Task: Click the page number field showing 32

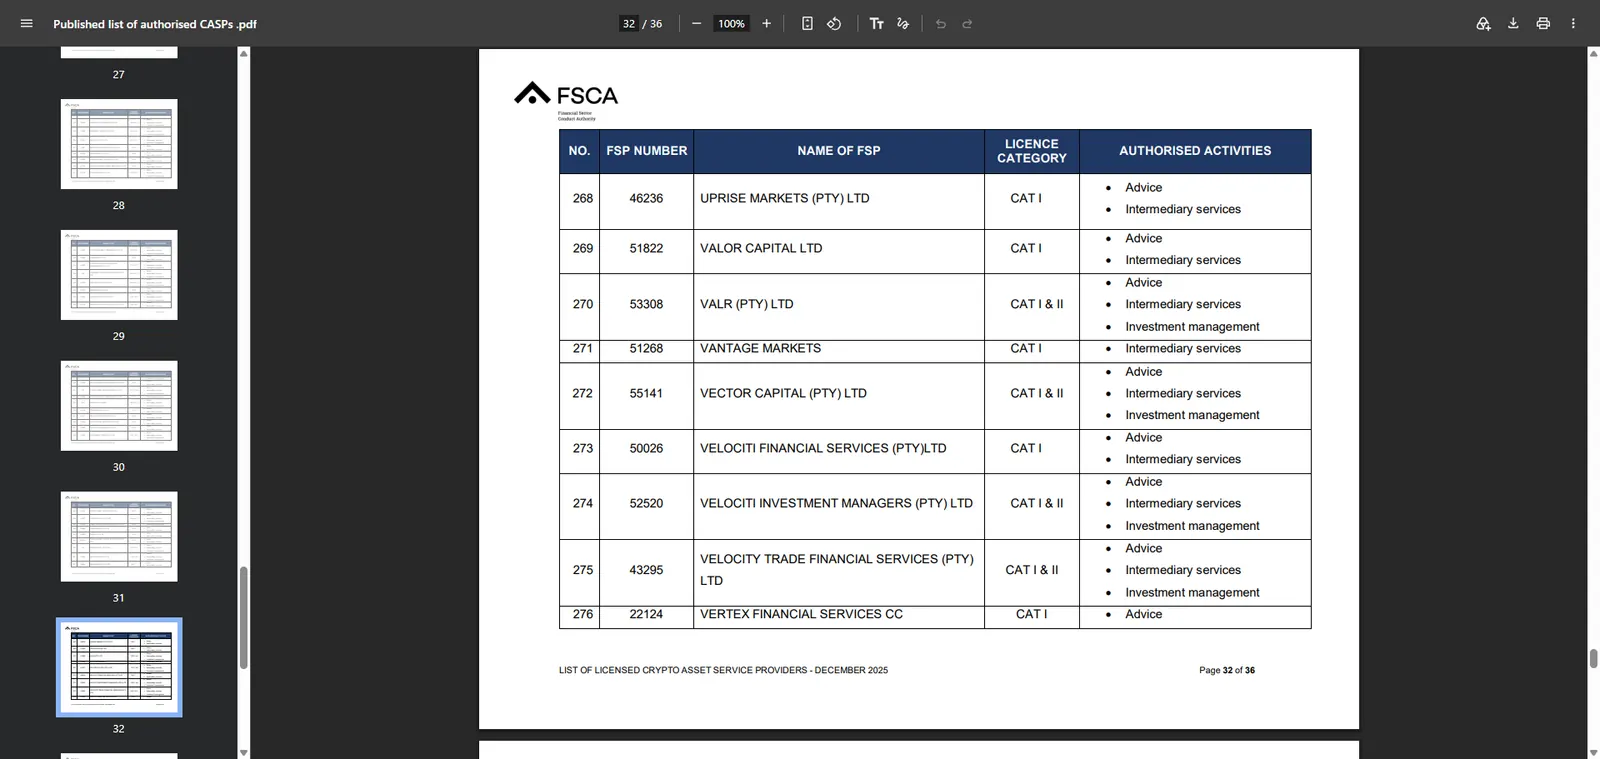Action: [x=629, y=24]
